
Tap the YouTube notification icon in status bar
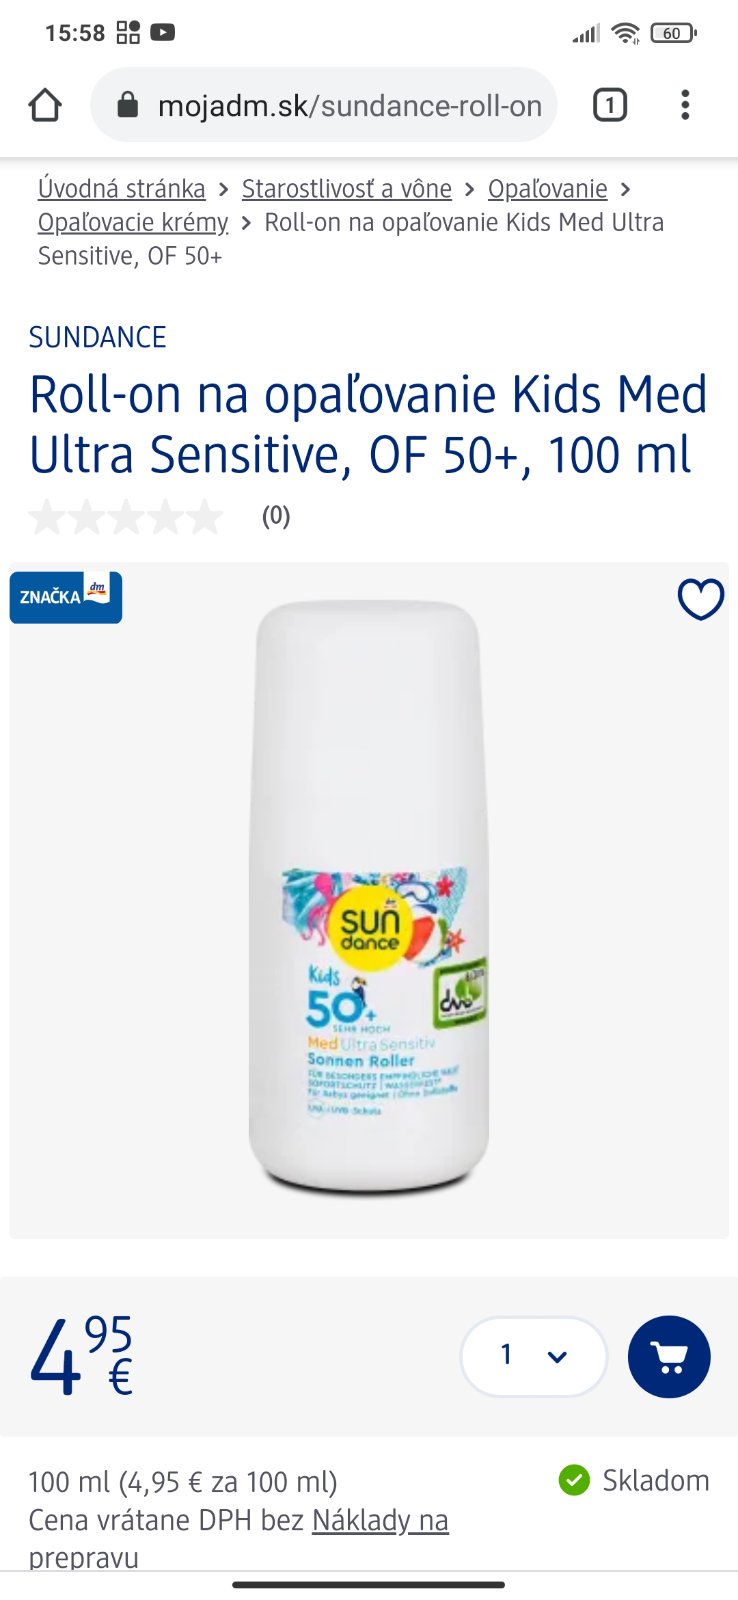pos(163,32)
